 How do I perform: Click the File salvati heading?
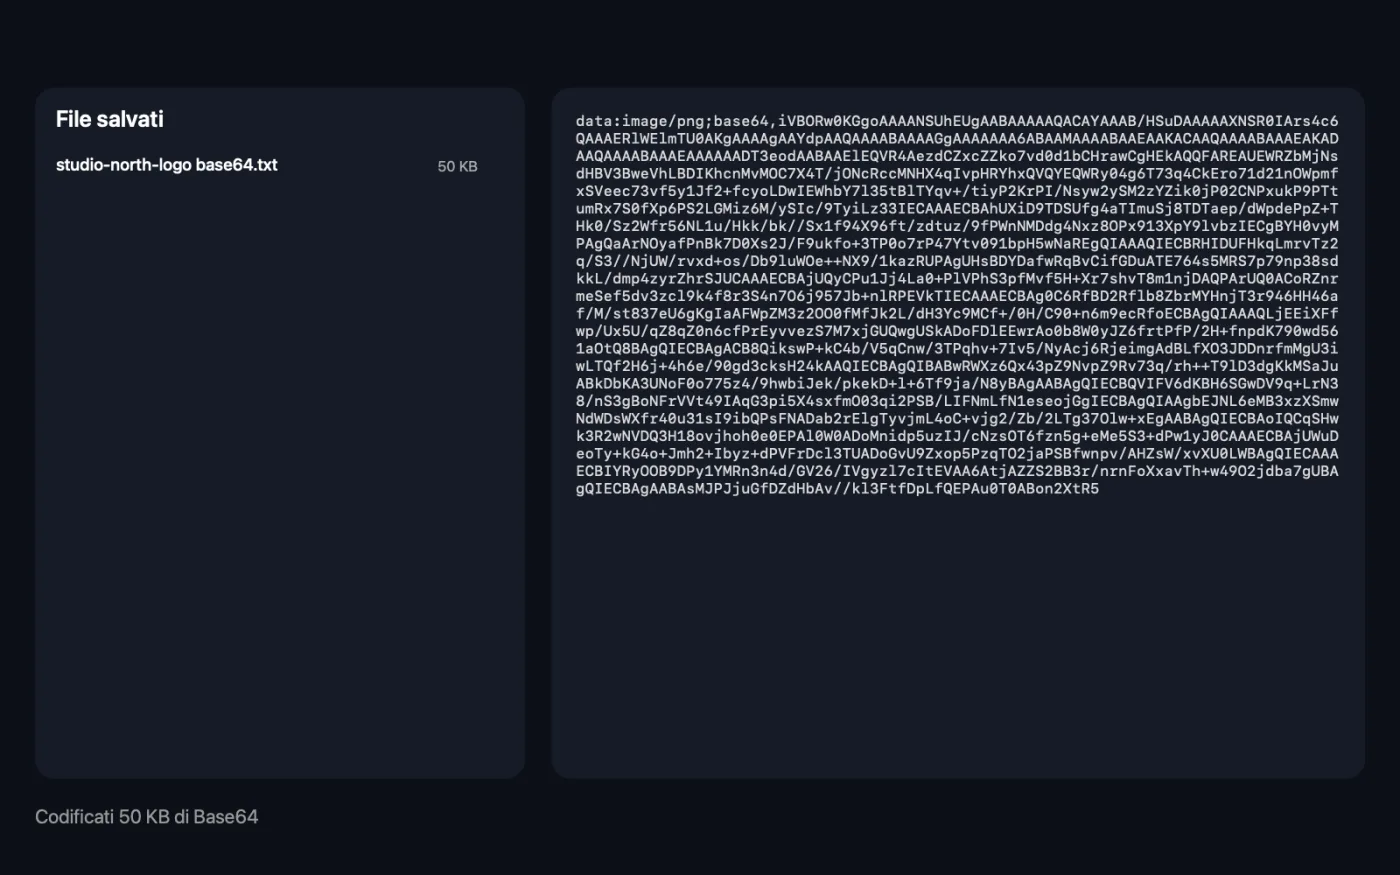pyautogui.click(x=110, y=119)
